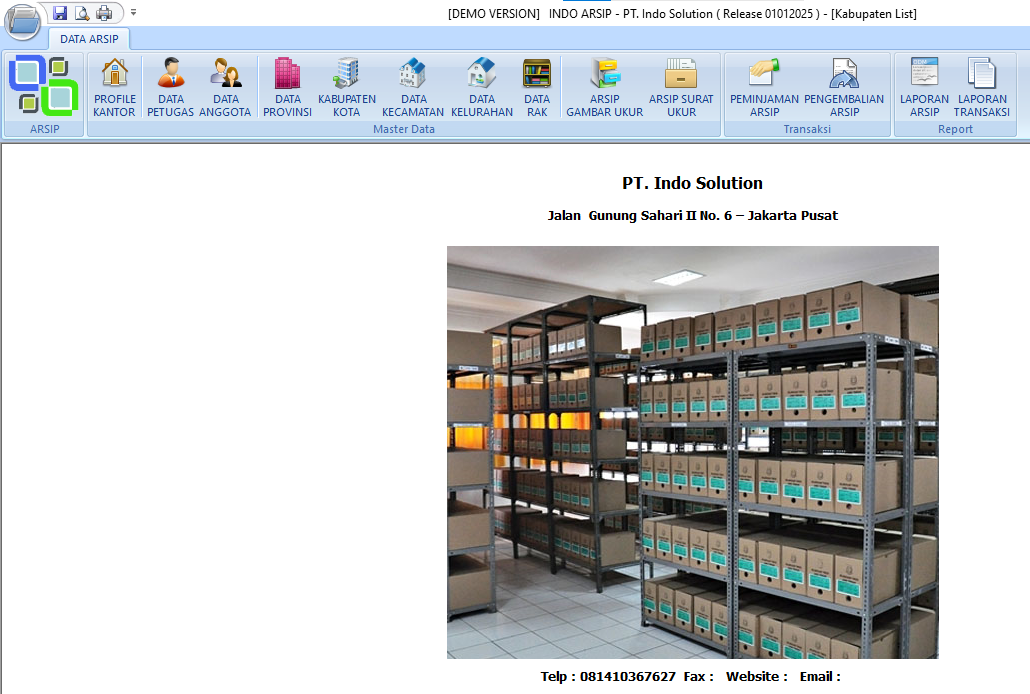The width and height of the screenshot is (1030, 694).
Task: Click the save icon in quick access toolbar
Action: (60, 13)
